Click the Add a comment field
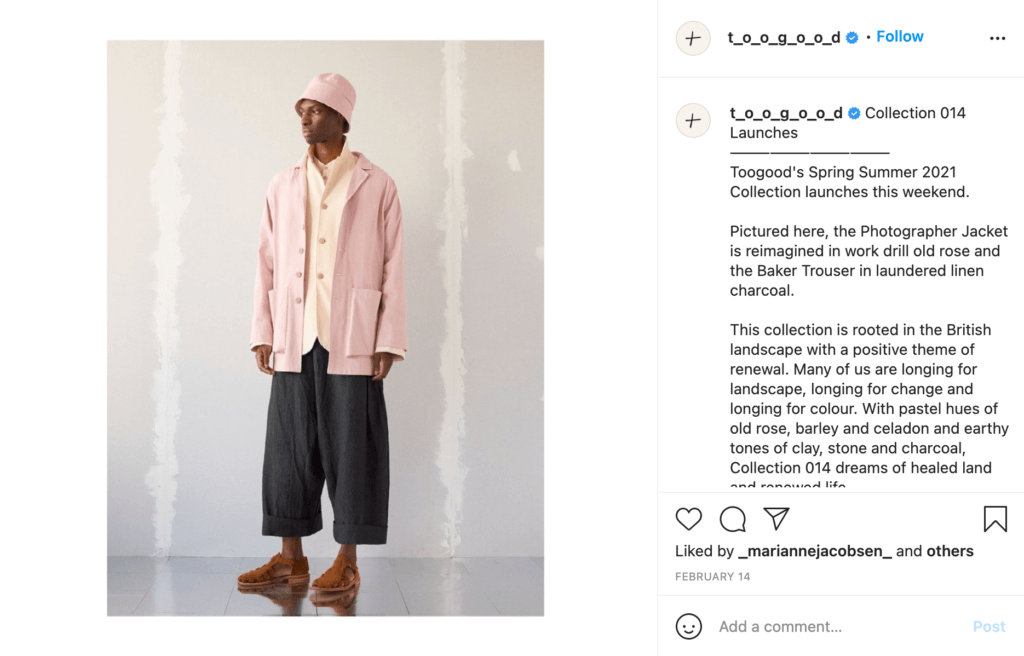Viewport: 1024px width, 656px height. [839, 627]
